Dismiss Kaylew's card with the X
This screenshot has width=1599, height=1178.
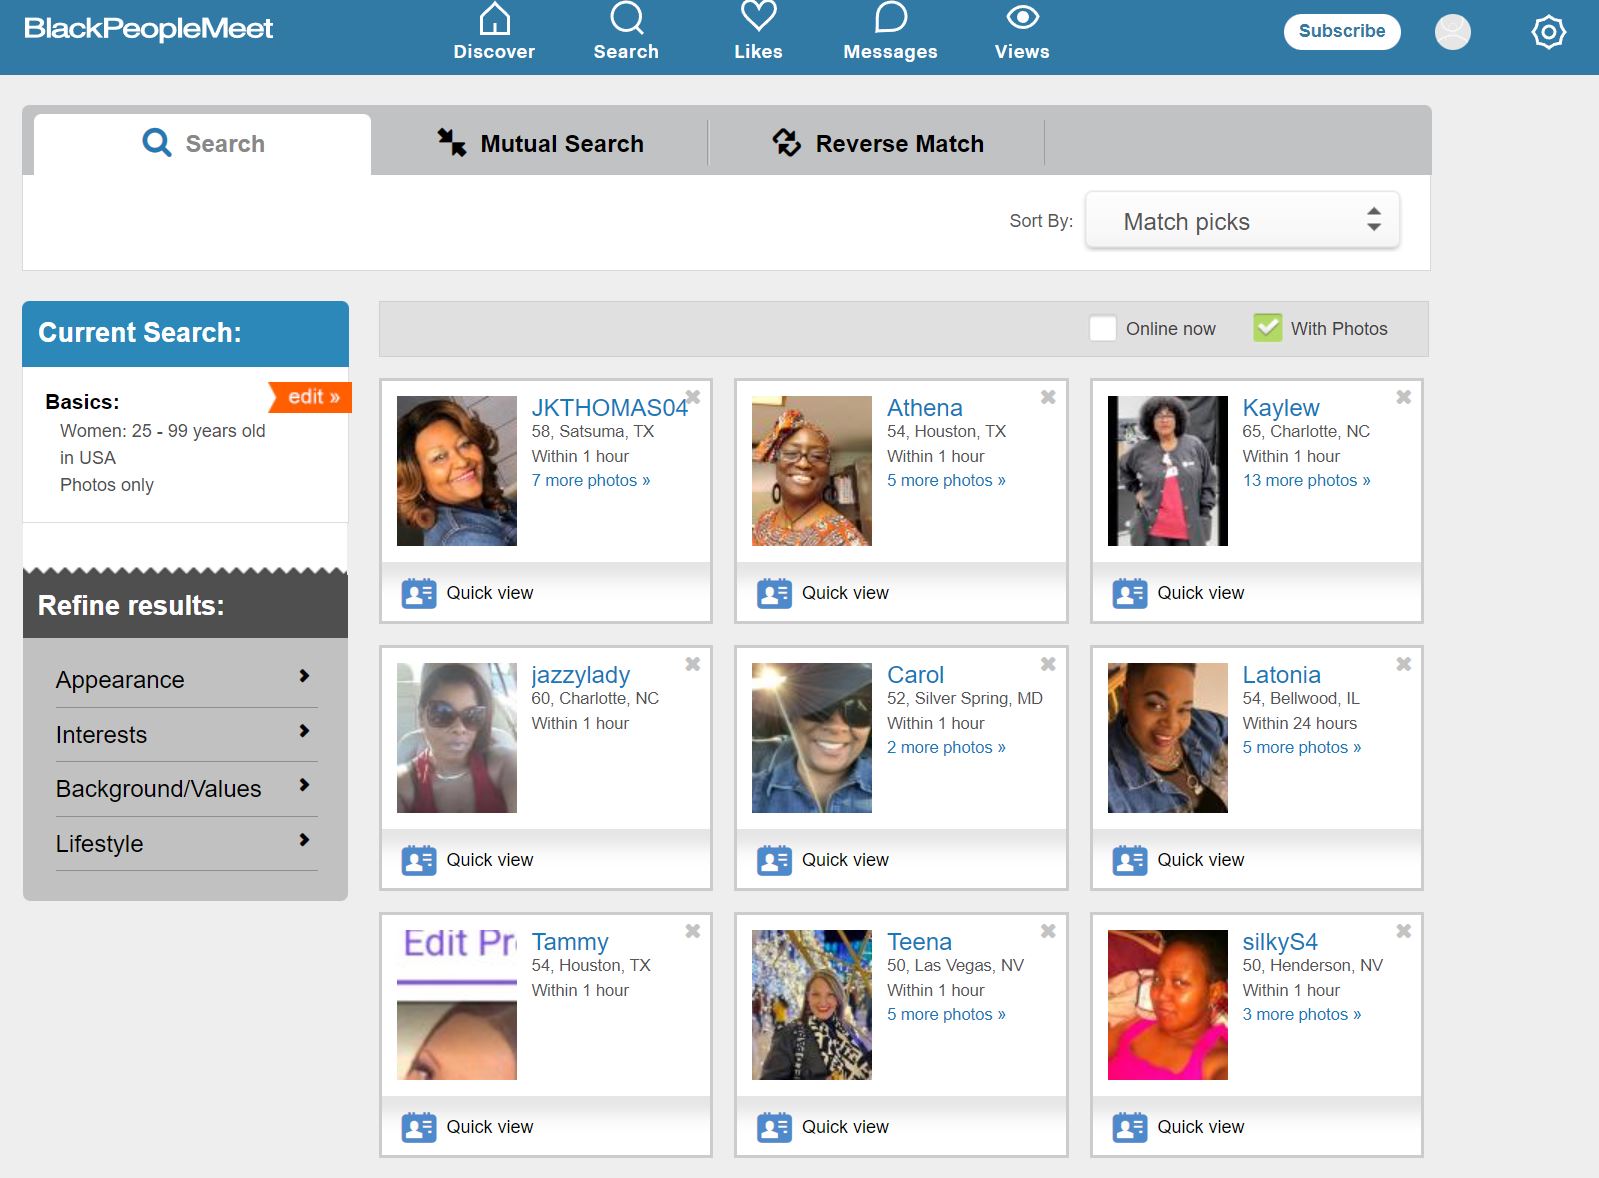coord(1404,397)
